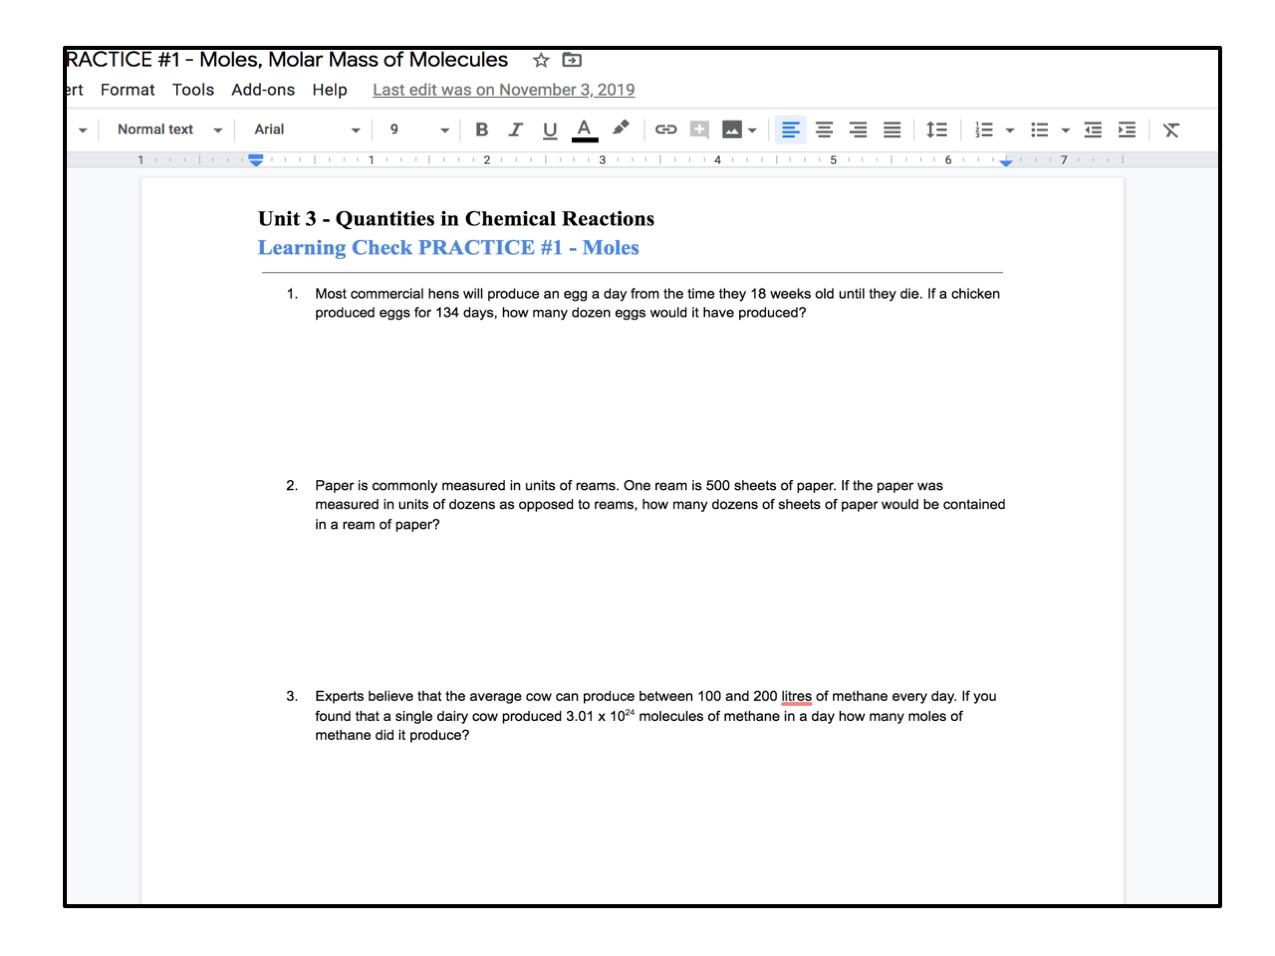Viewport: 1275px width, 956px height.
Task: Open the last edit history link
Action: tap(503, 90)
